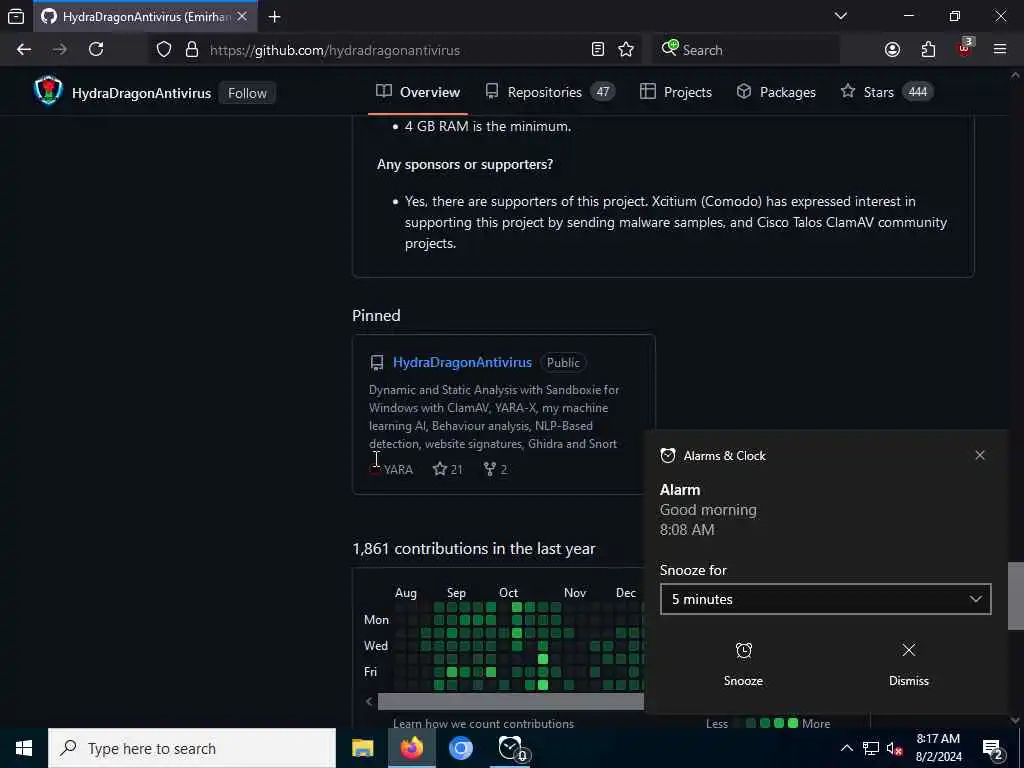This screenshot has width=1024, height=768.
Task: Open Learn how we count contributions link
Action: [x=483, y=723]
